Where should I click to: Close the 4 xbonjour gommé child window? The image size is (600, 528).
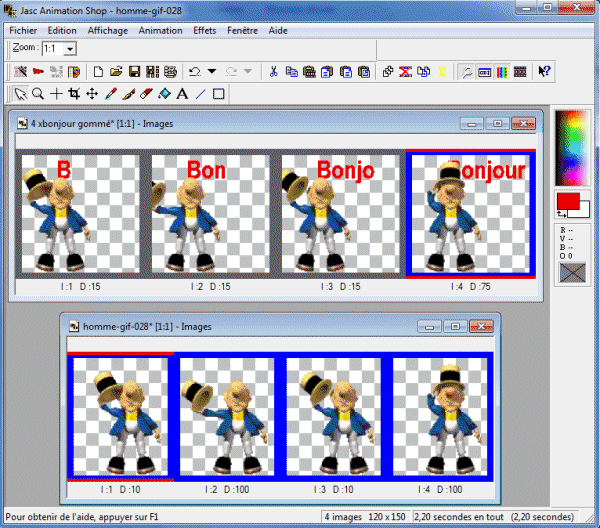pos(523,124)
